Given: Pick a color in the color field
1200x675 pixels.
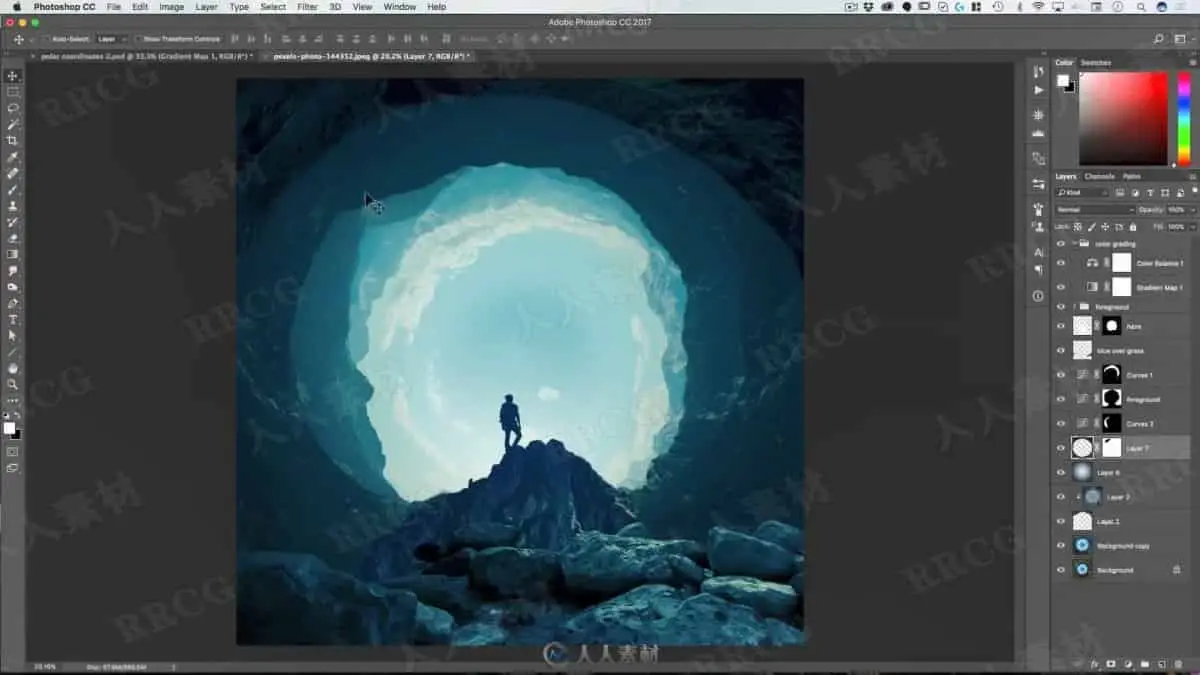Looking at the screenshot, I should (x=1123, y=118).
